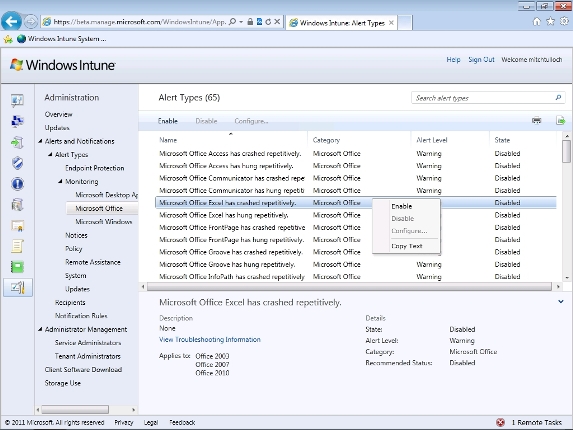Sort the list by Alert Level column header
This screenshot has width=573, height=430.
click(x=432, y=140)
